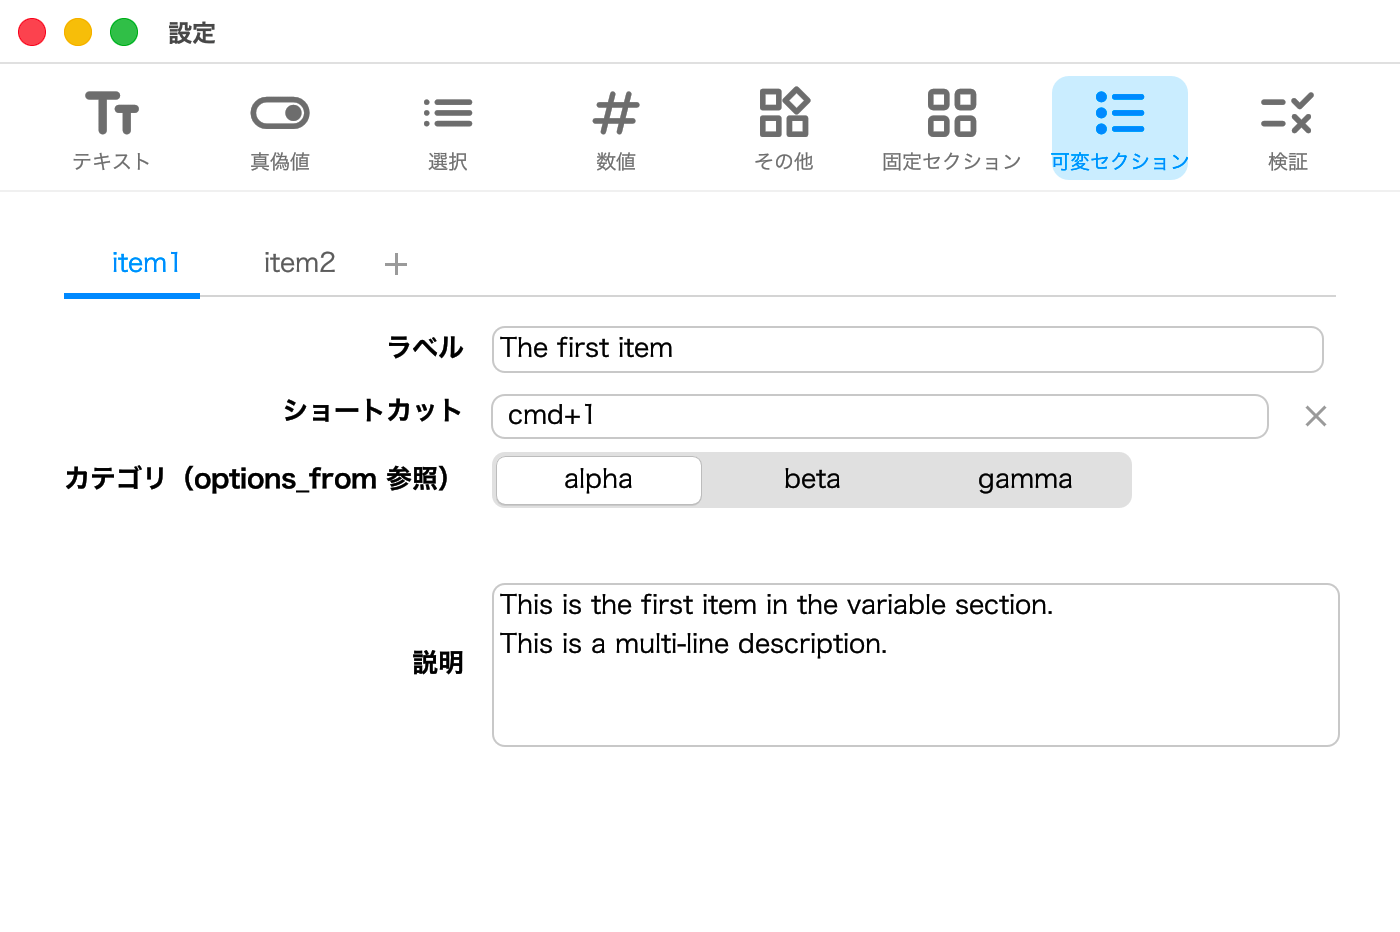Focus the ラベル text field
This screenshot has width=1400, height=932.
[908, 349]
